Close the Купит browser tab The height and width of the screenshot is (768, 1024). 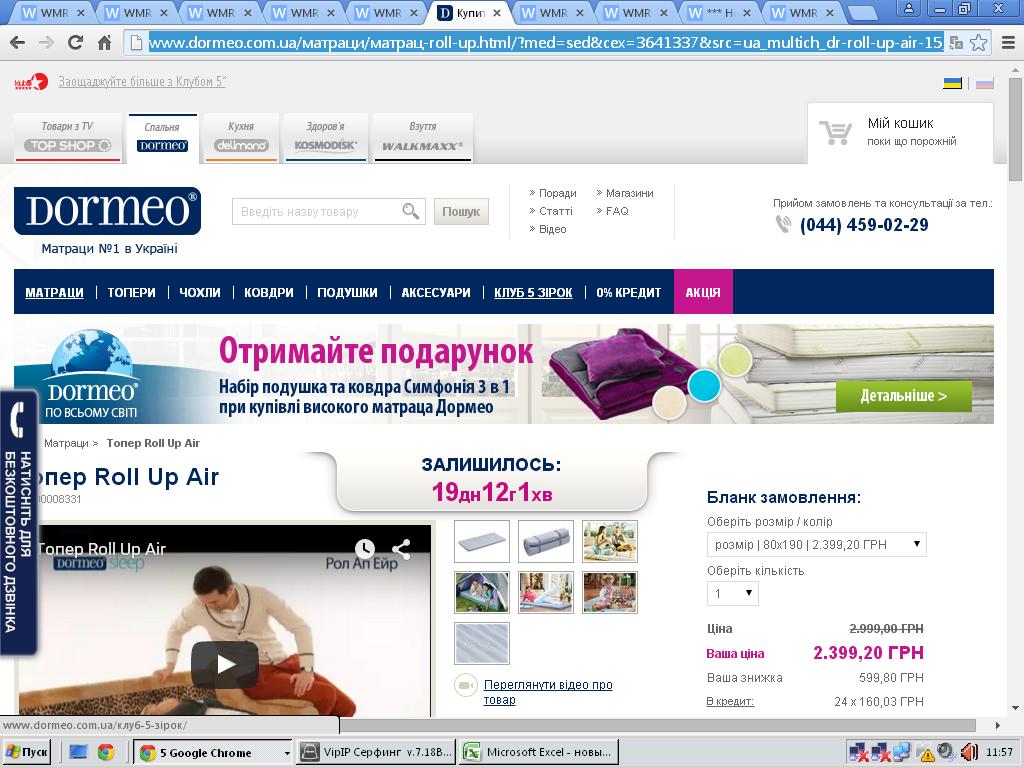[x=497, y=12]
